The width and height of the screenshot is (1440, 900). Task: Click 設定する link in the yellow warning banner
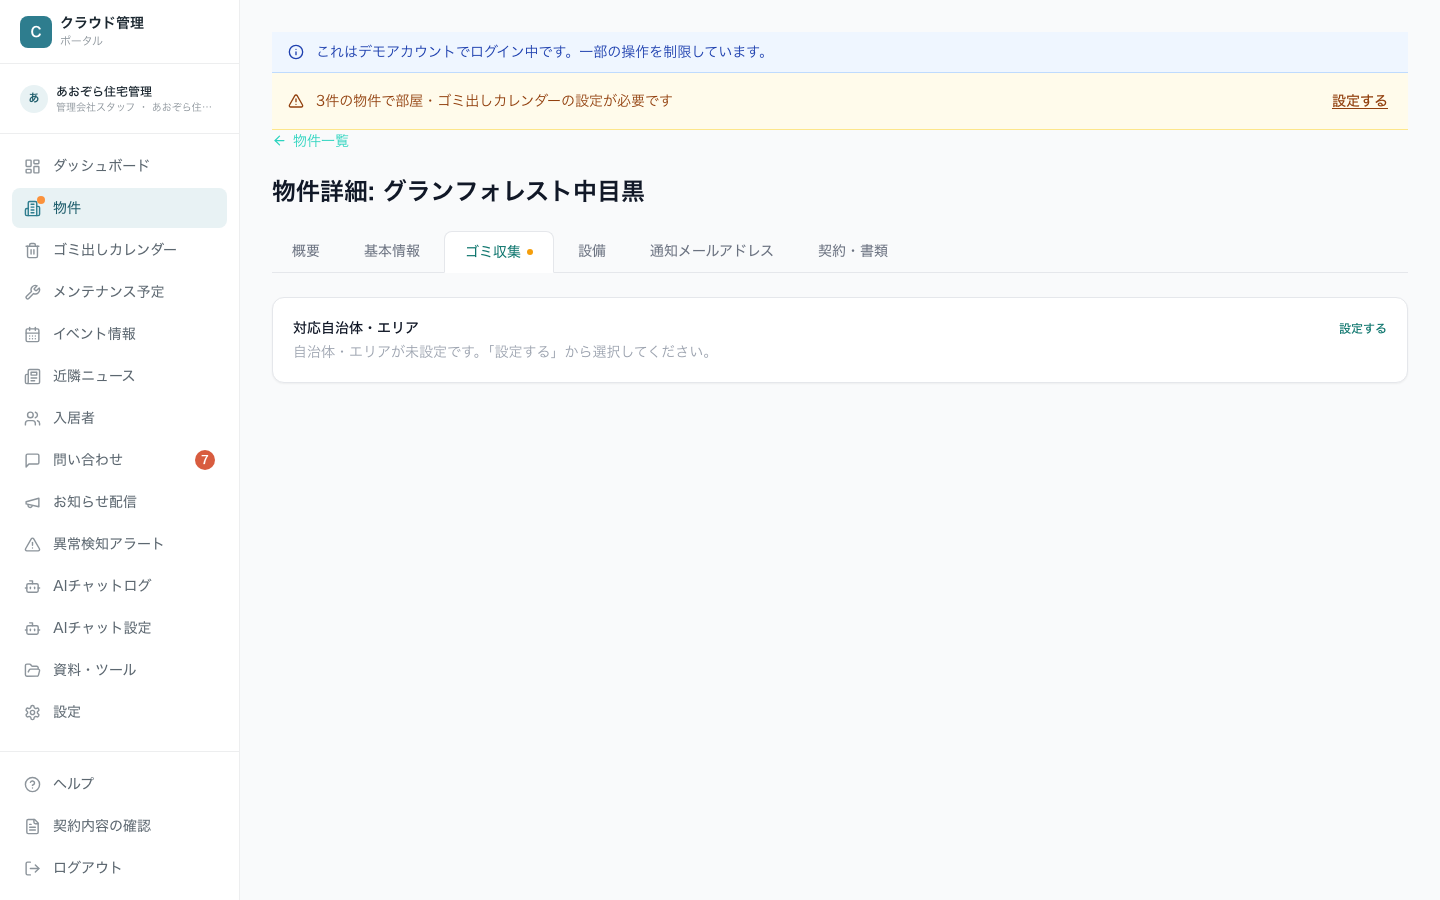tap(1360, 101)
